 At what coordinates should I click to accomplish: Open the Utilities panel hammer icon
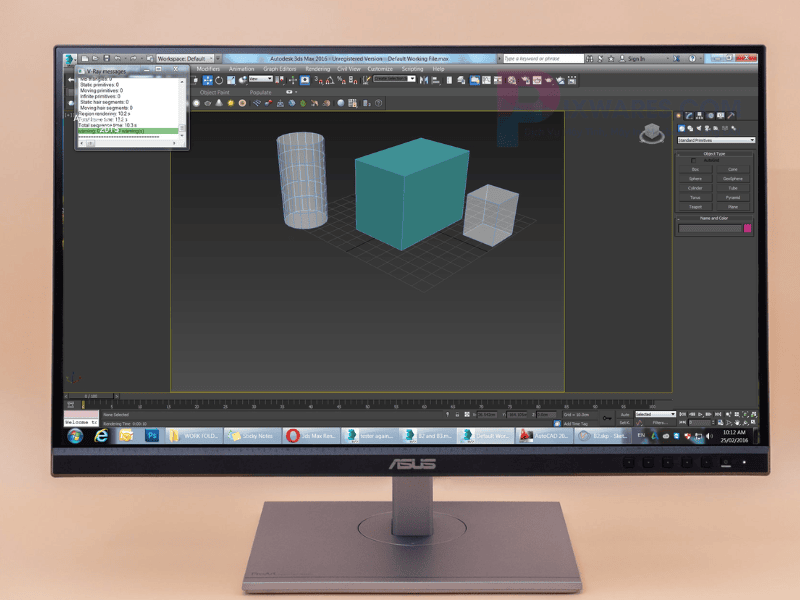[x=732, y=116]
